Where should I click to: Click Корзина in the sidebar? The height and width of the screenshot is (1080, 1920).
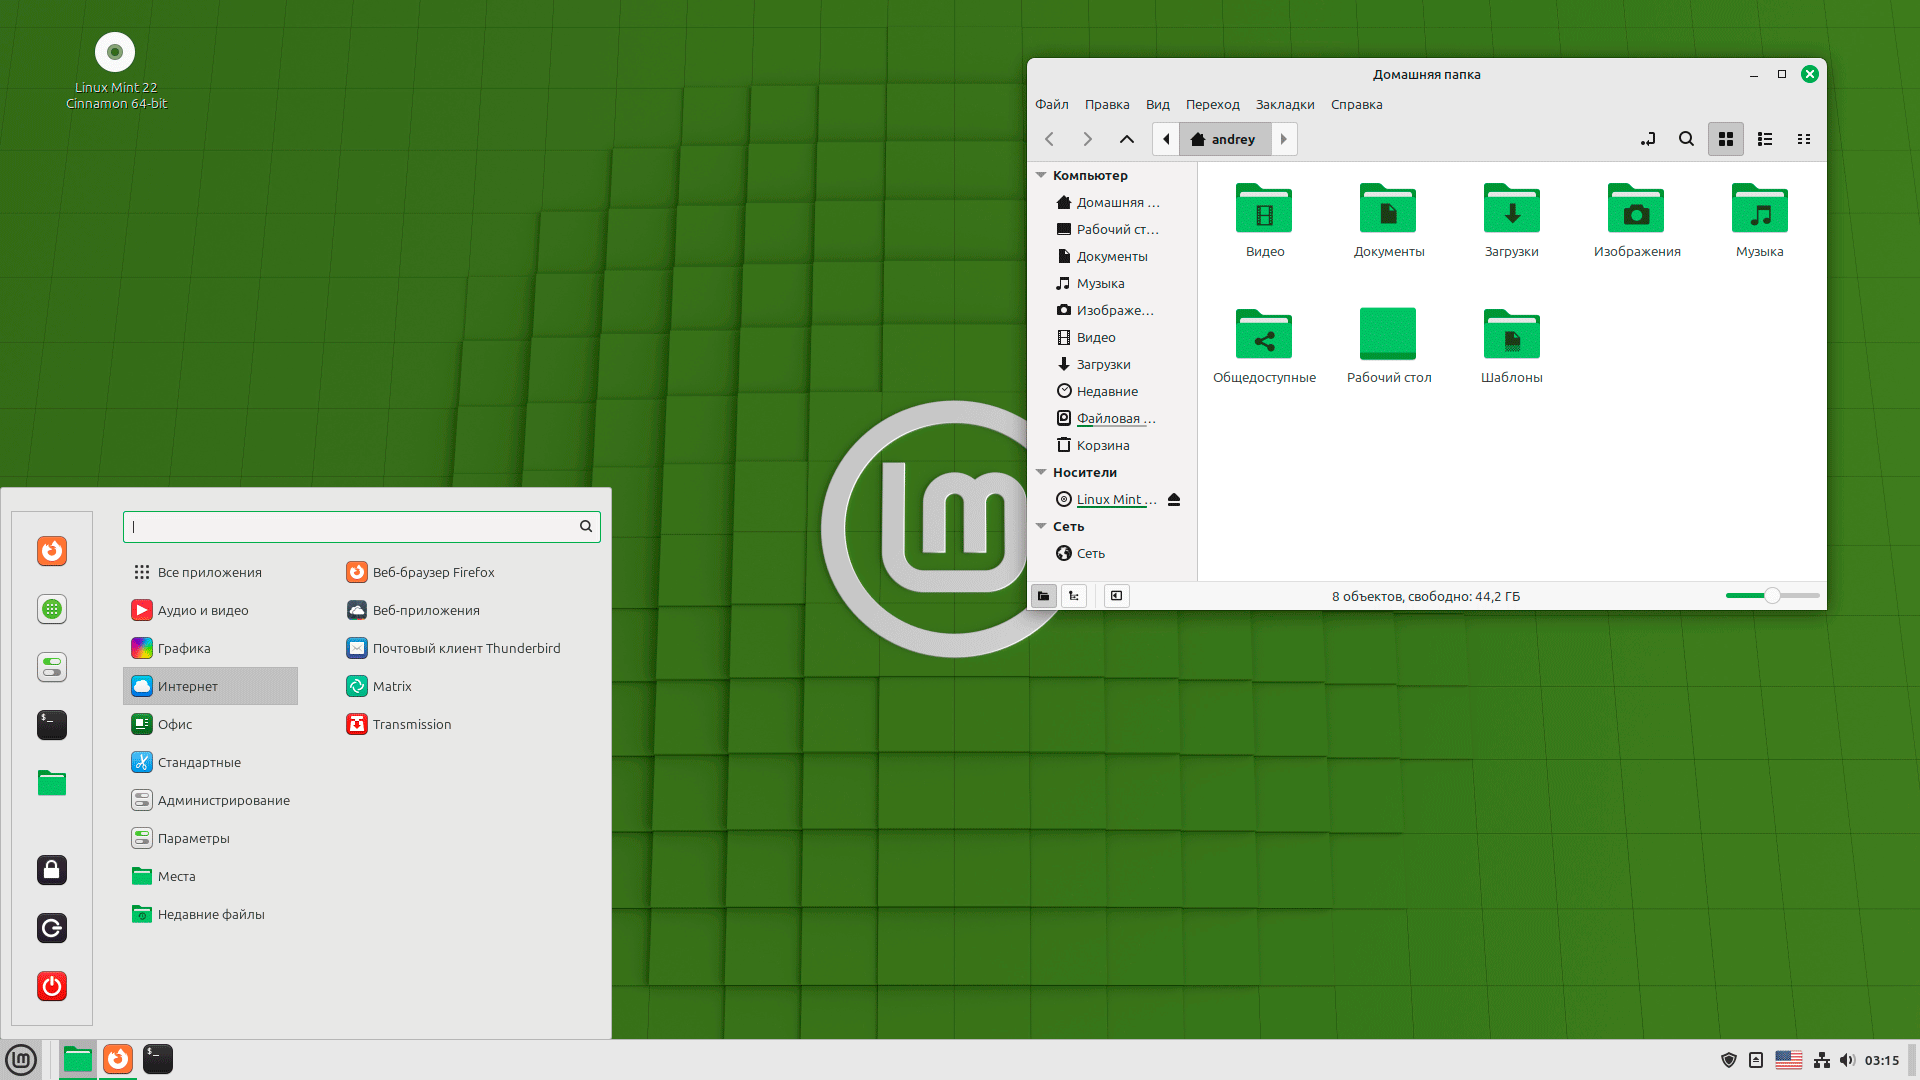[1102, 445]
